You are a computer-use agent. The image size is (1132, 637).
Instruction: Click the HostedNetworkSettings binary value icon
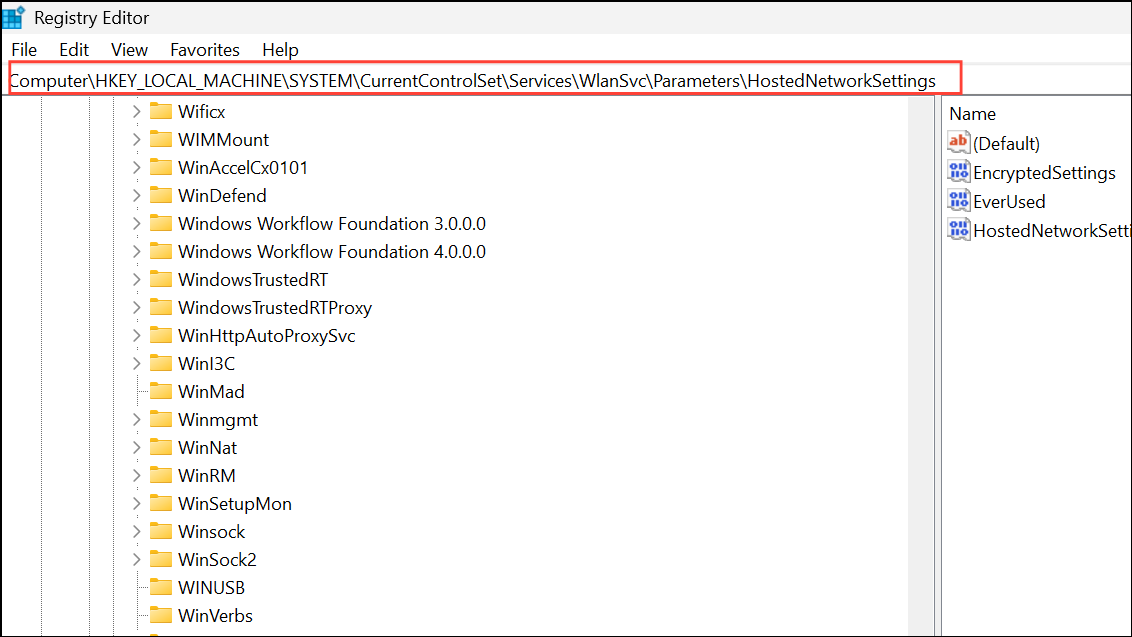[x=959, y=229]
